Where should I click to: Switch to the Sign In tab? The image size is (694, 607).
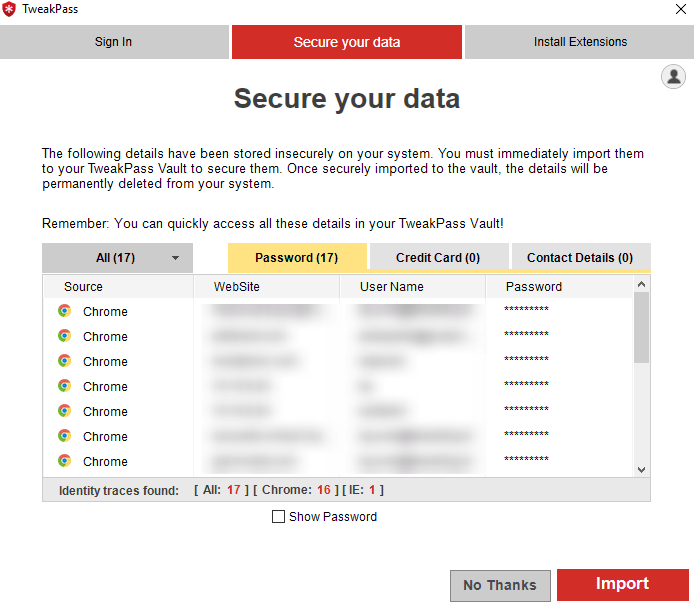click(113, 42)
